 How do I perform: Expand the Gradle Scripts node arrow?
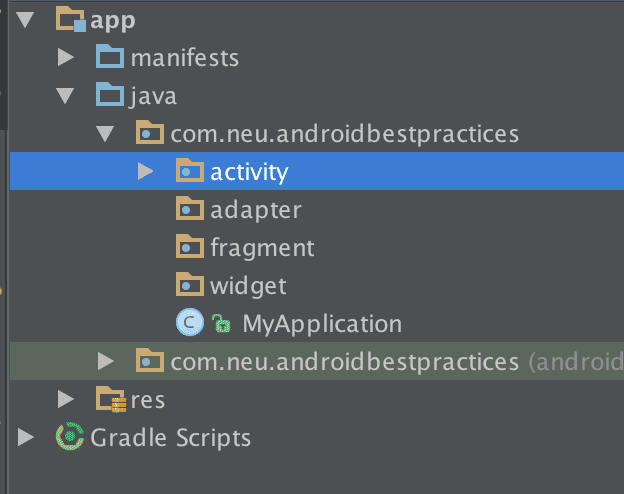coord(26,437)
